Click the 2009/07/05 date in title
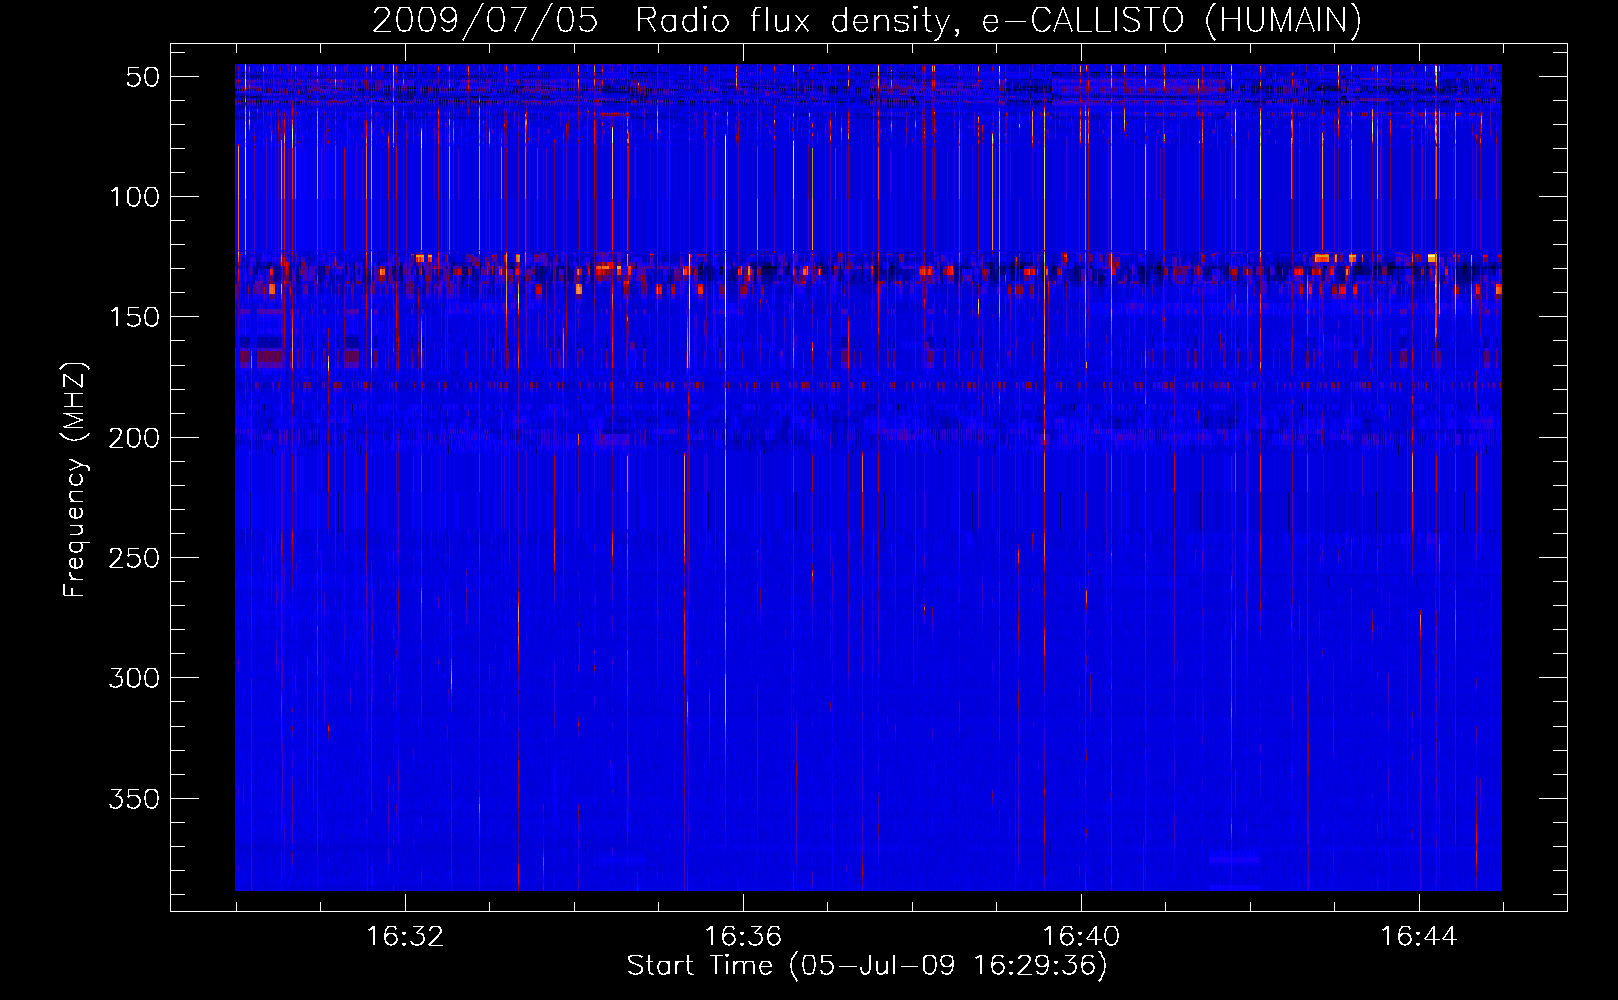Image resolution: width=1618 pixels, height=1000 pixels. click(x=485, y=21)
